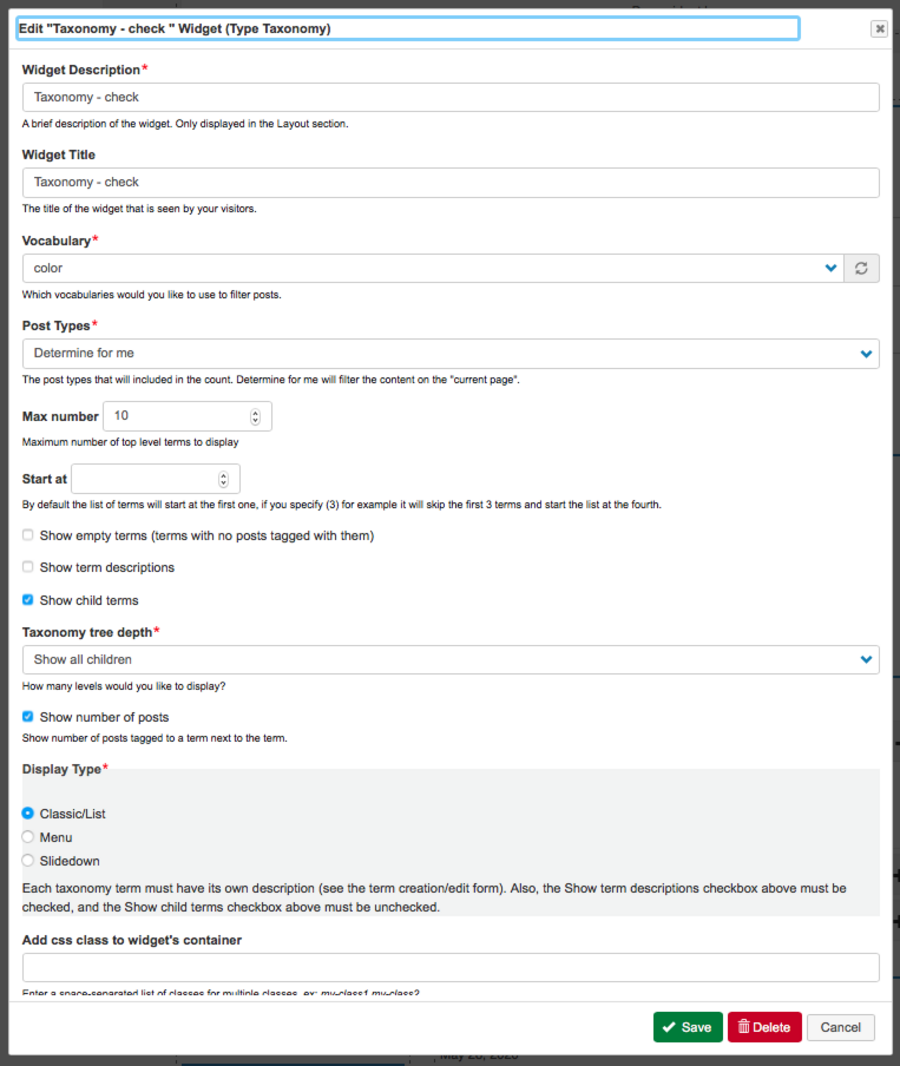The height and width of the screenshot is (1066, 900).
Task: Click into the Widget Description field
Action: pos(450,97)
